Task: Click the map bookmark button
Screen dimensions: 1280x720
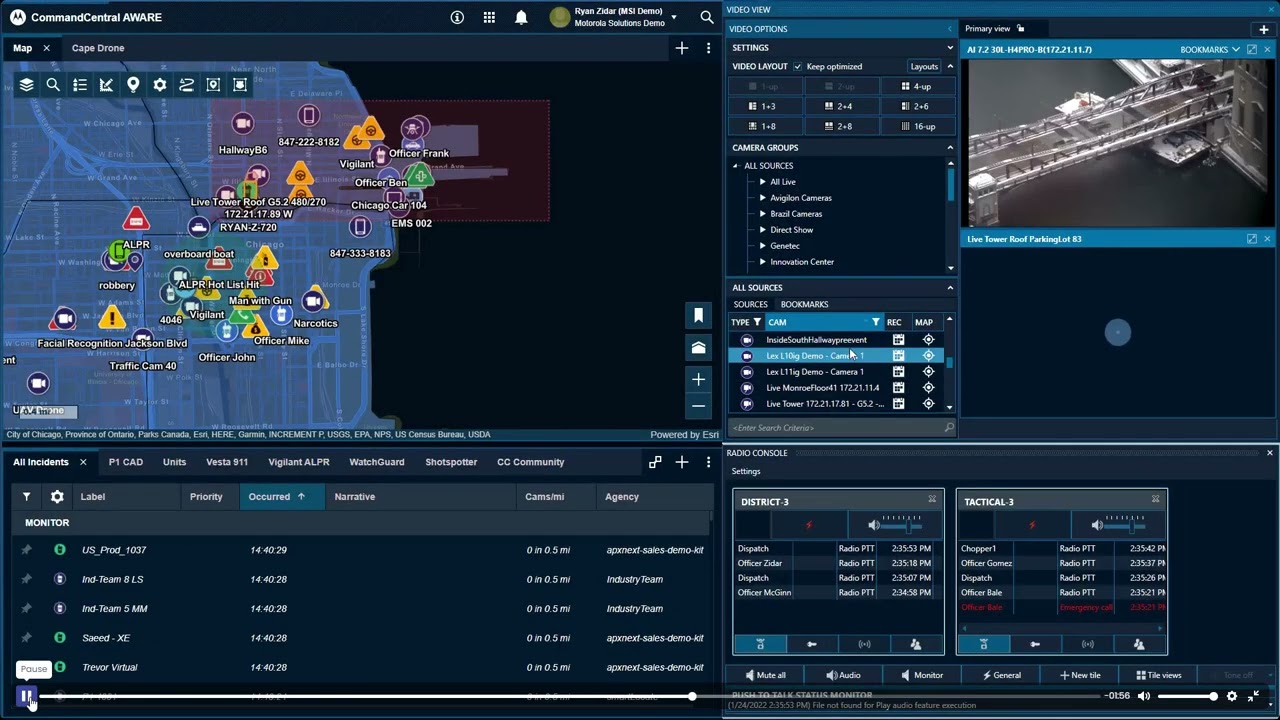Action: (x=698, y=316)
